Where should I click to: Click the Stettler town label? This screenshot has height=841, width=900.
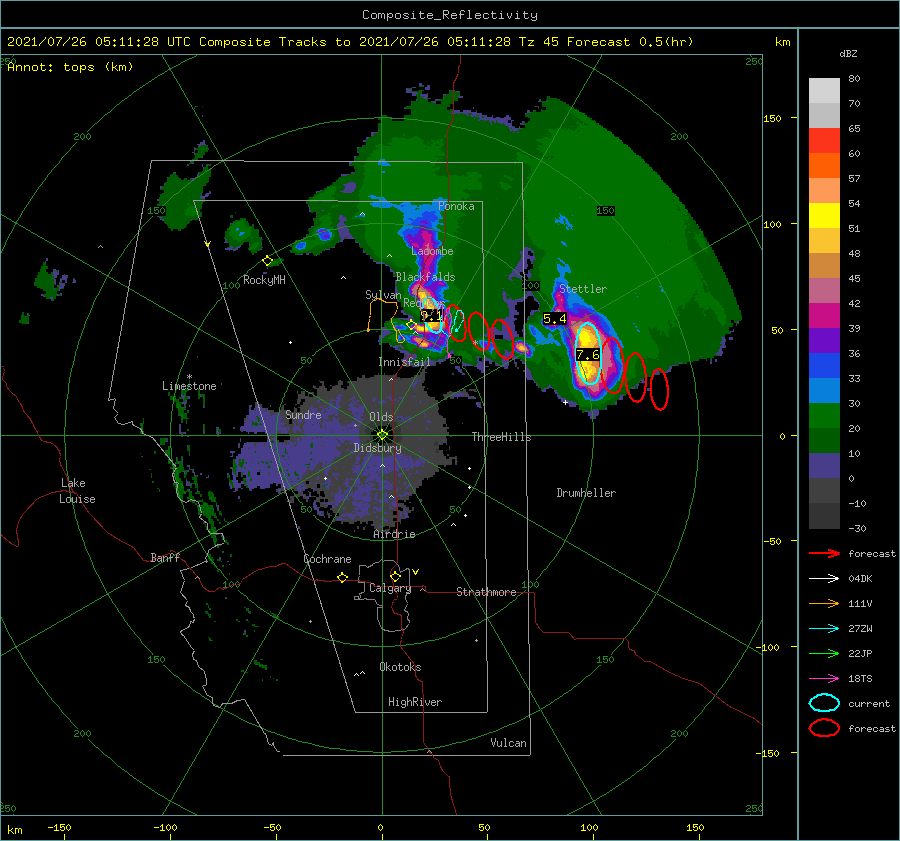pyautogui.click(x=583, y=289)
